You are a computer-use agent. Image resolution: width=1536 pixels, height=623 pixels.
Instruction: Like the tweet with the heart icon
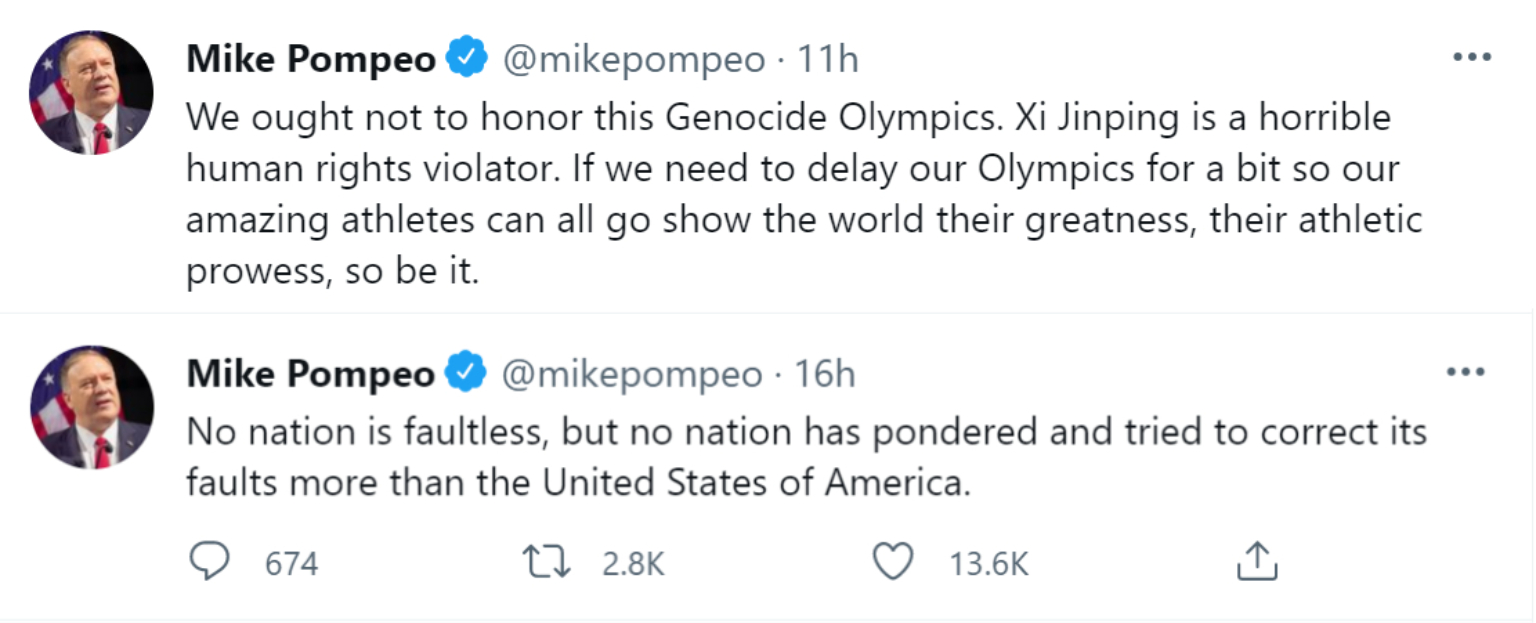click(x=894, y=562)
